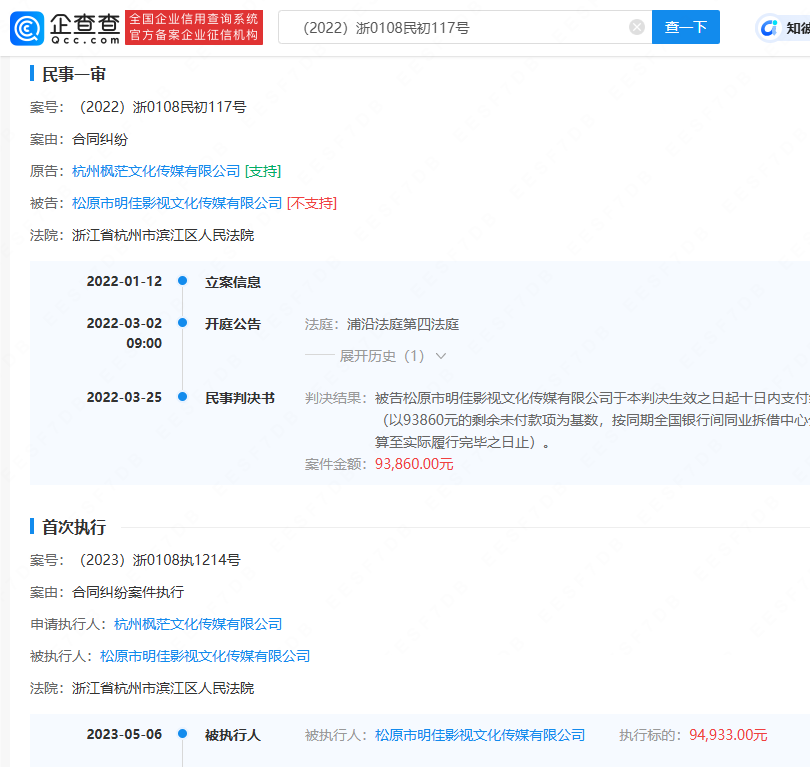Image resolution: width=810 pixels, height=767 pixels.
Task: Select the 民事一审 section heading
Action: 73,74
